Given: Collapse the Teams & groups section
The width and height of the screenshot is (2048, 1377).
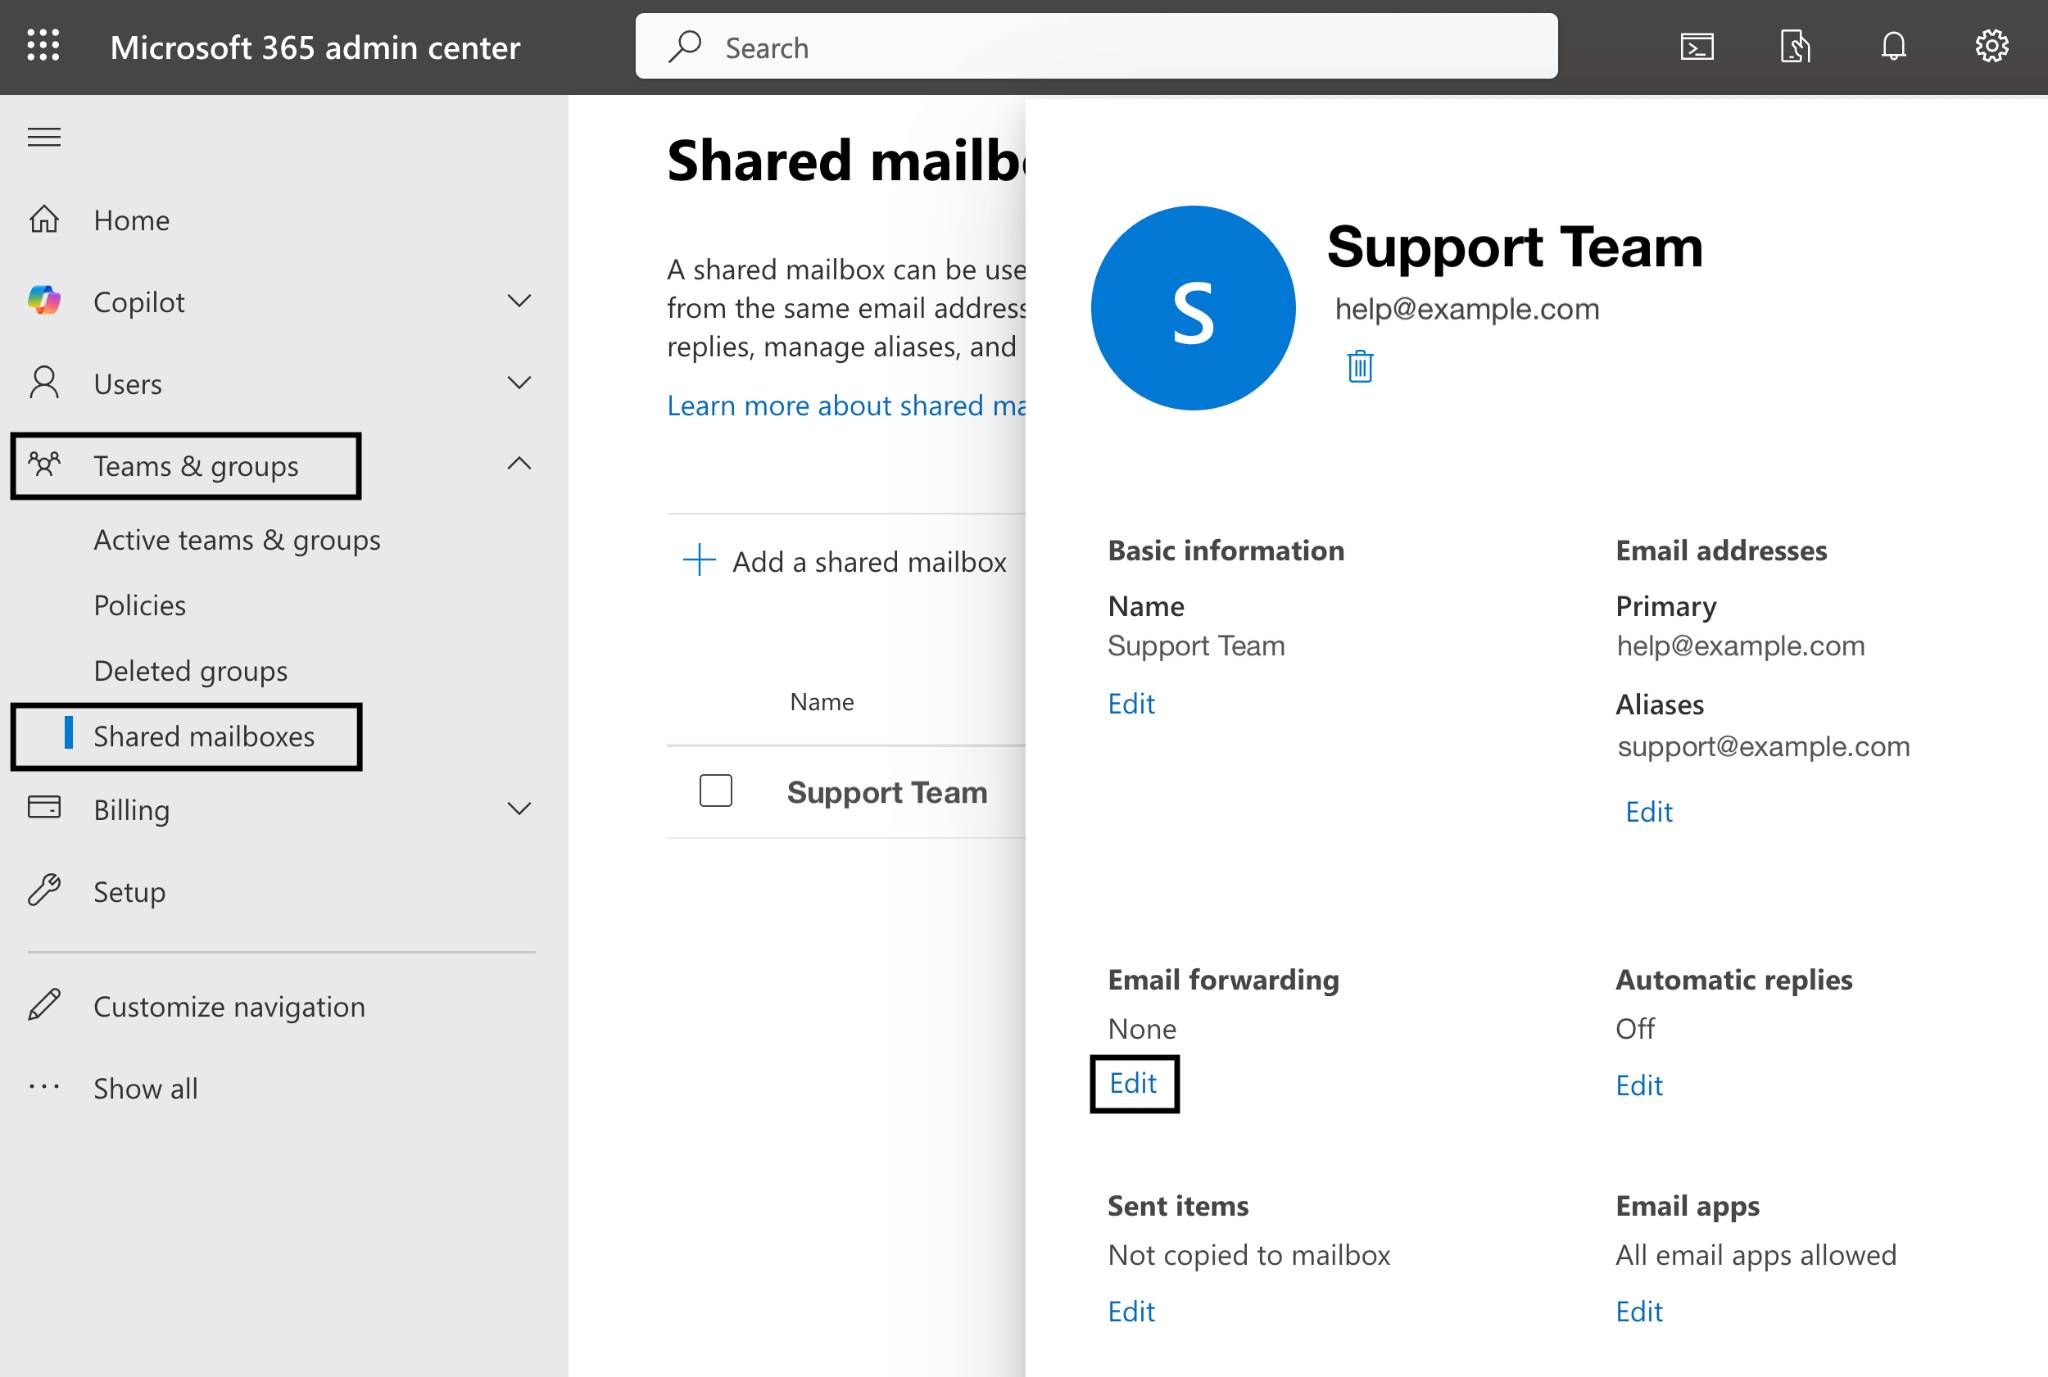Looking at the screenshot, I should [x=519, y=464].
